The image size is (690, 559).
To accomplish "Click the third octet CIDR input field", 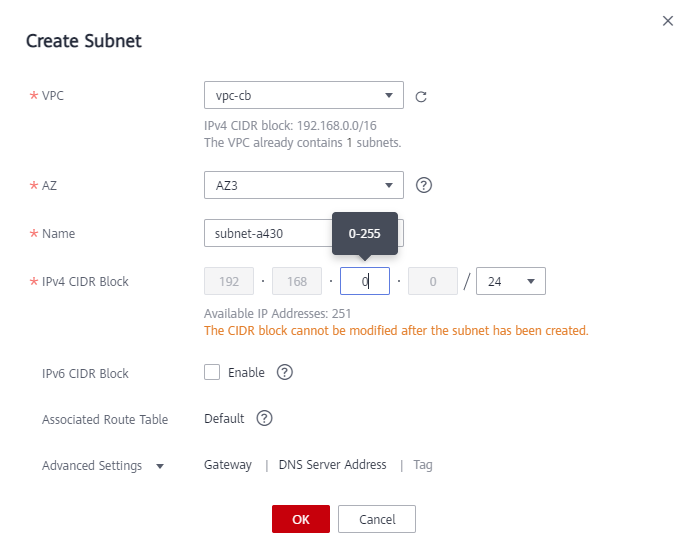I will (x=364, y=282).
